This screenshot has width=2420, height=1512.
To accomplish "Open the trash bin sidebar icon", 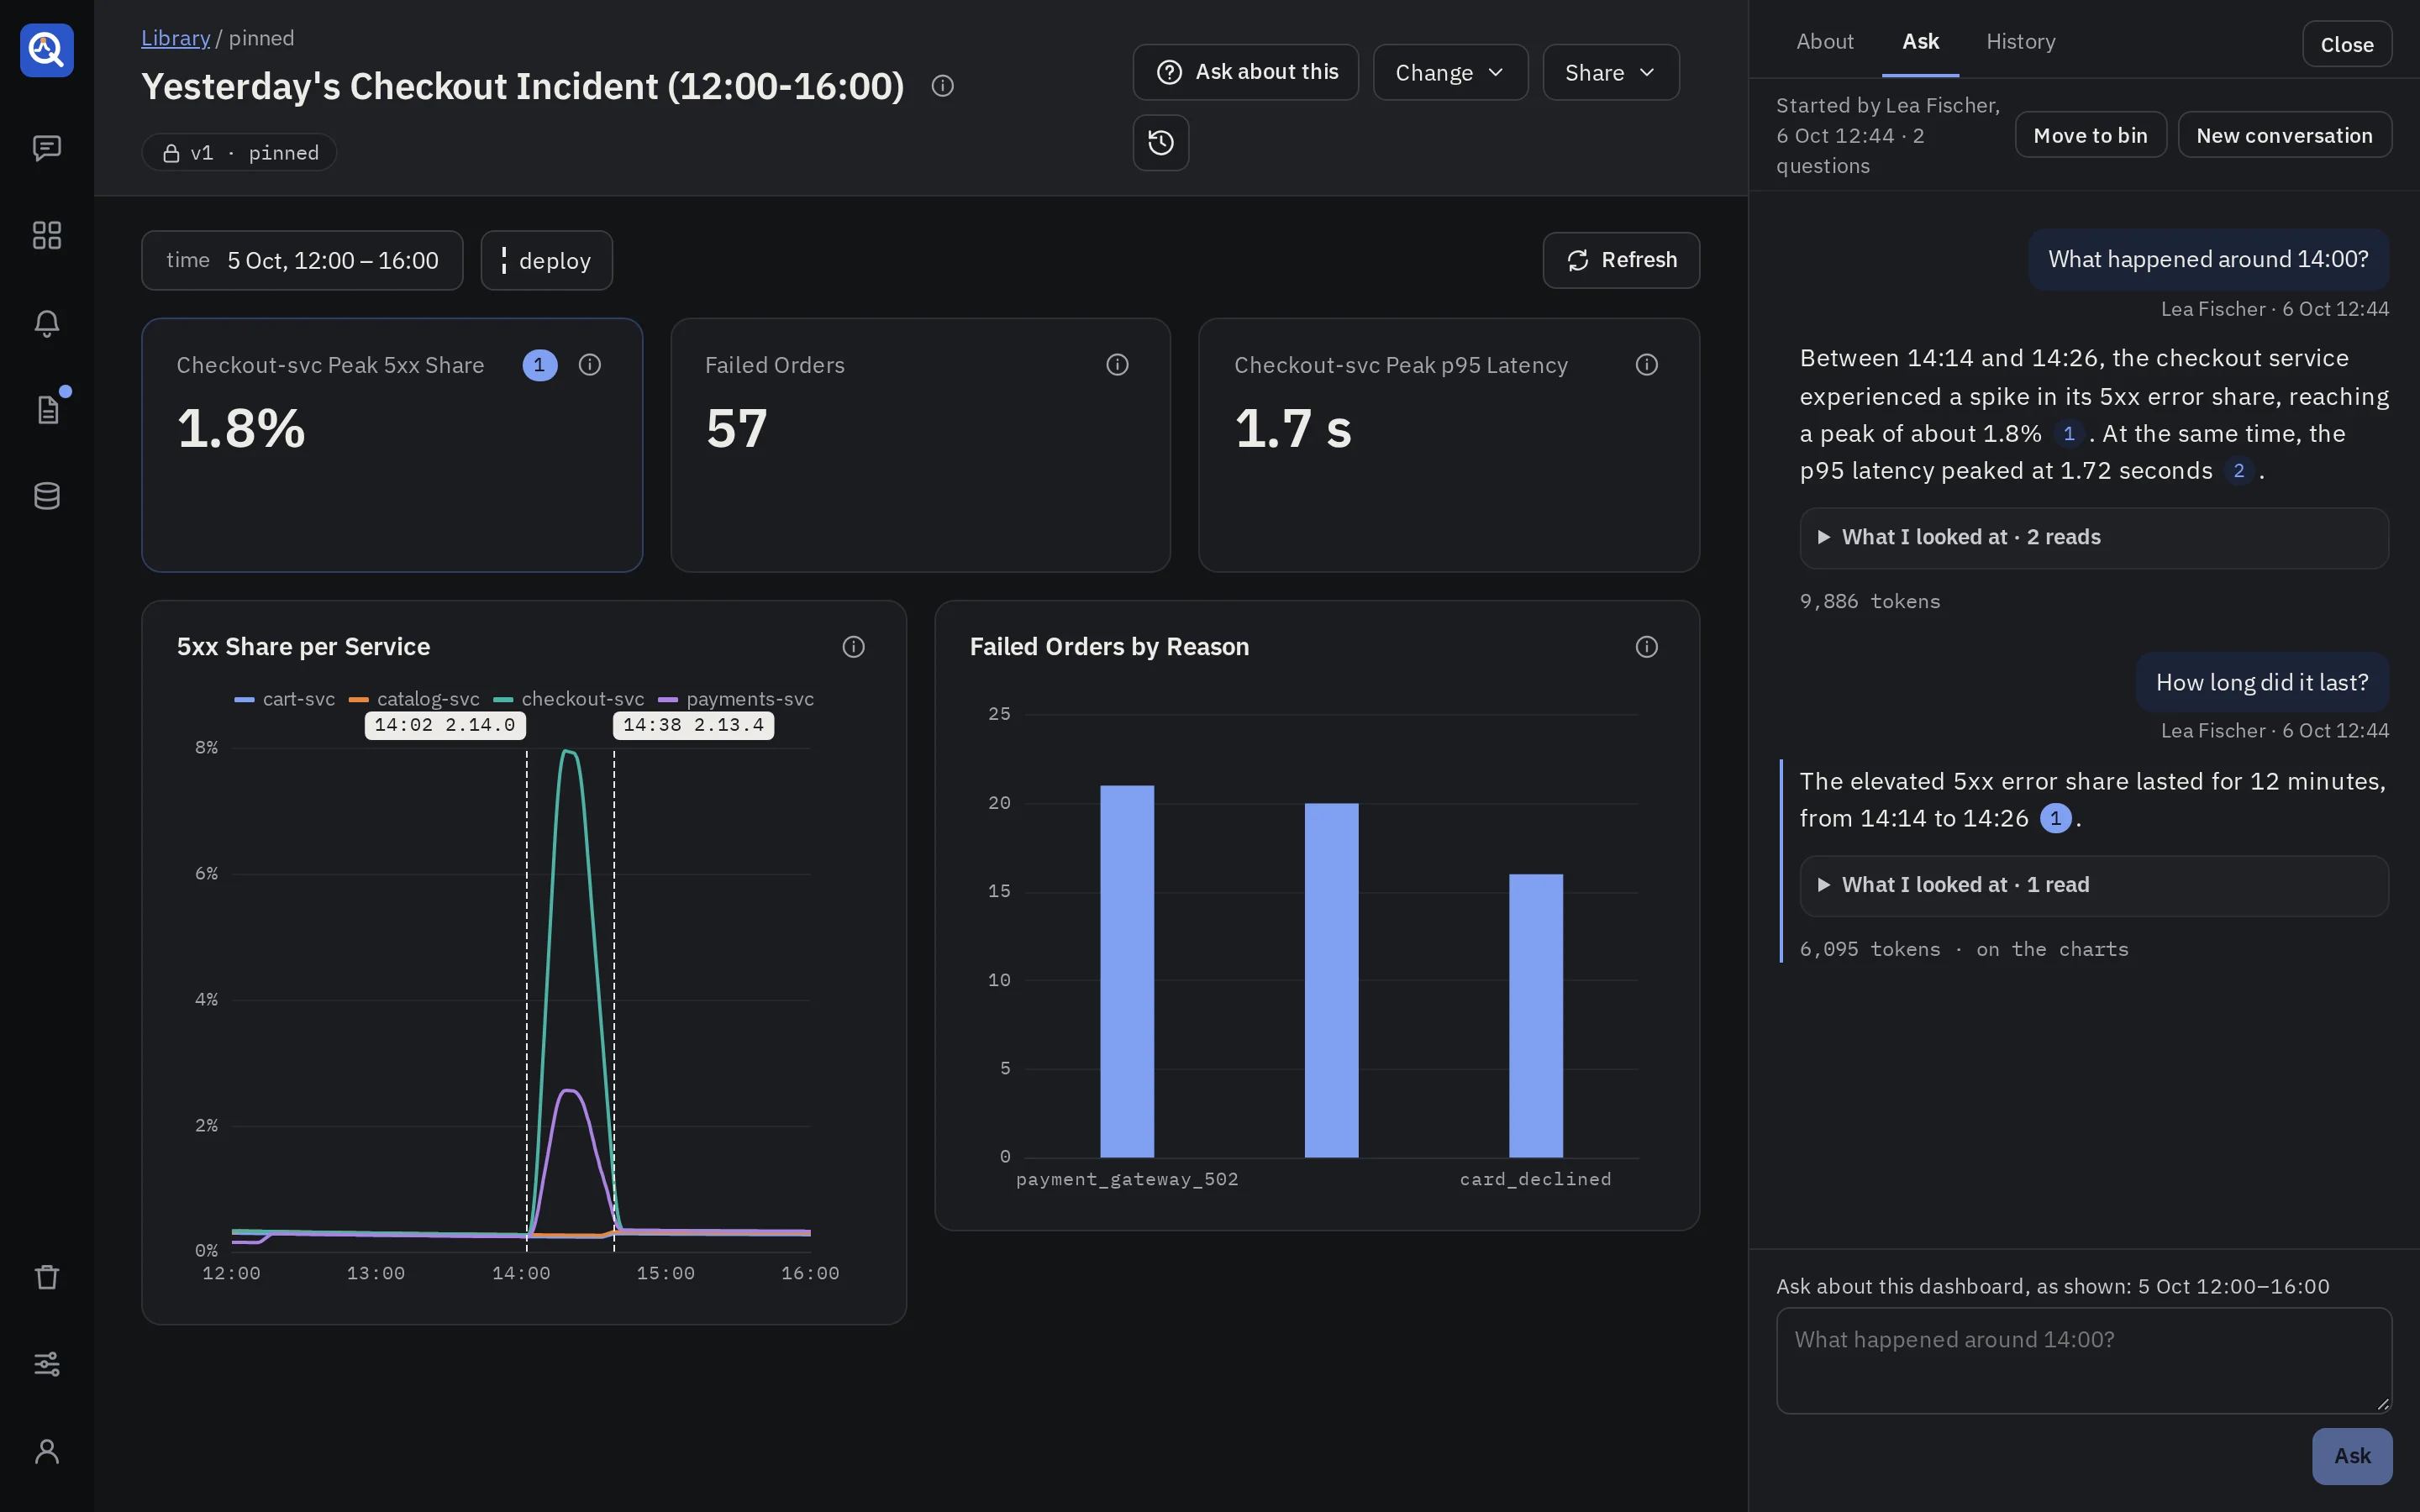I will pyautogui.click(x=47, y=1277).
